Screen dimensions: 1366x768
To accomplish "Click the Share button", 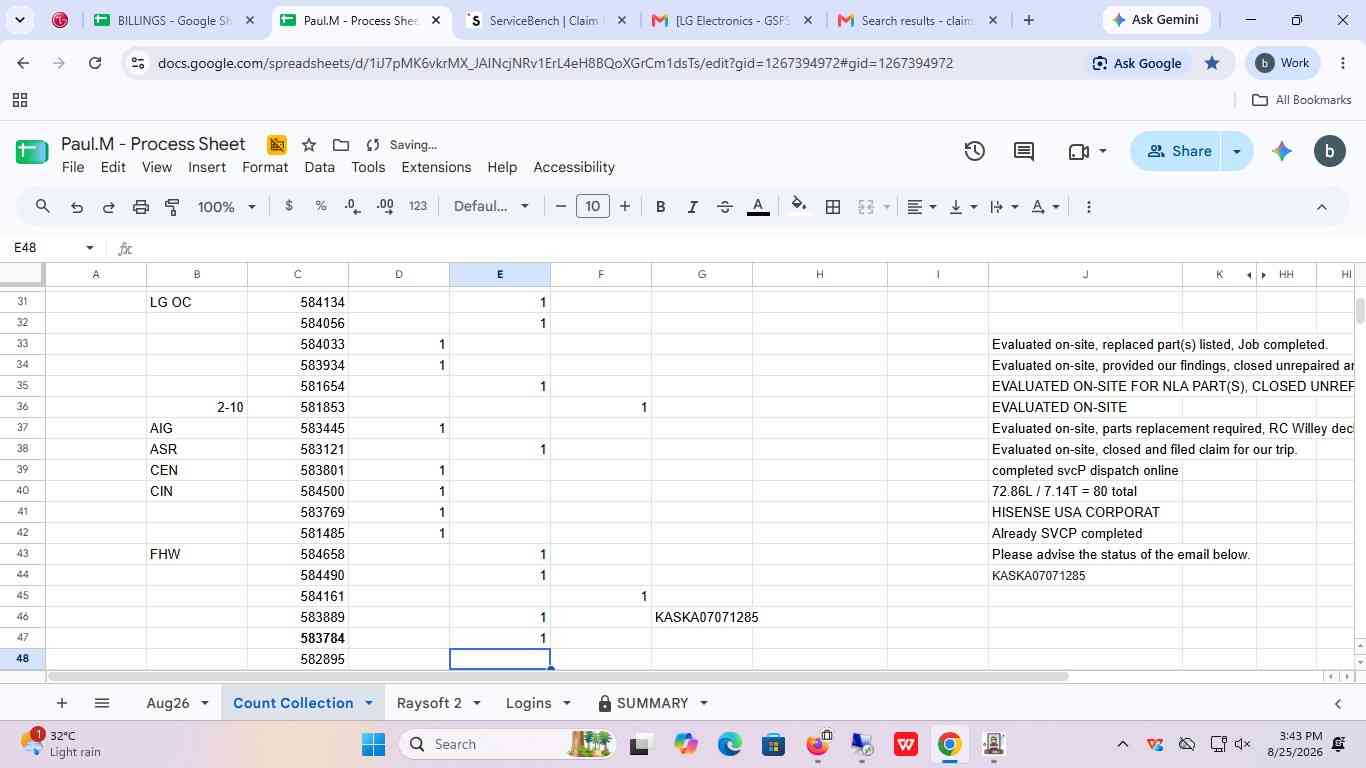I will (1179, 151).
